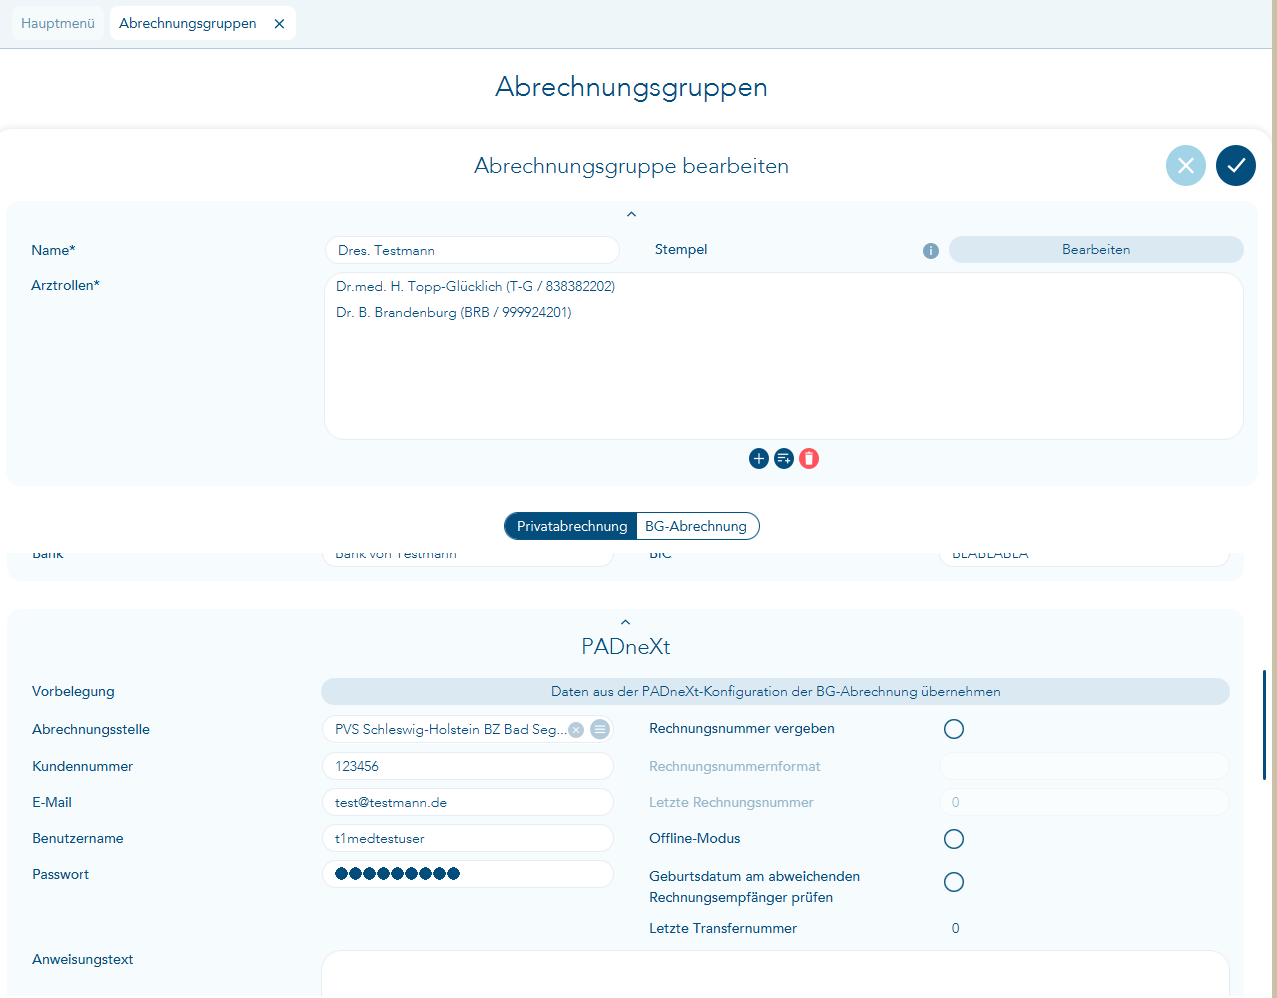The width and height of the screenshot is (1277, 998).
Task: Add a new Arztrolle with plus icon
Action: click(x=758, y=459)
